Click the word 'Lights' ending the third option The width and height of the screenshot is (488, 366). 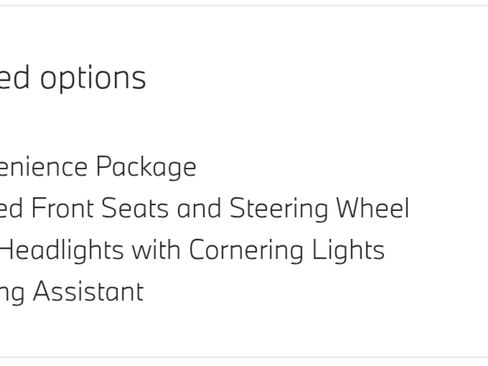348,250
